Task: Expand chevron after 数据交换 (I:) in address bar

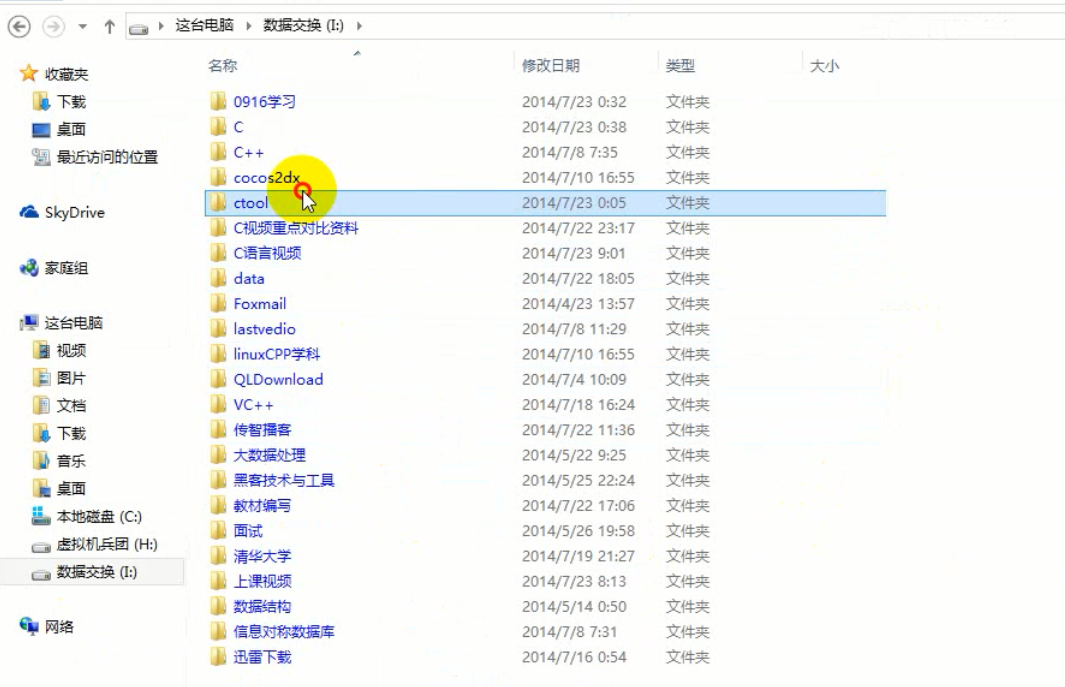Action: [359, 26]
